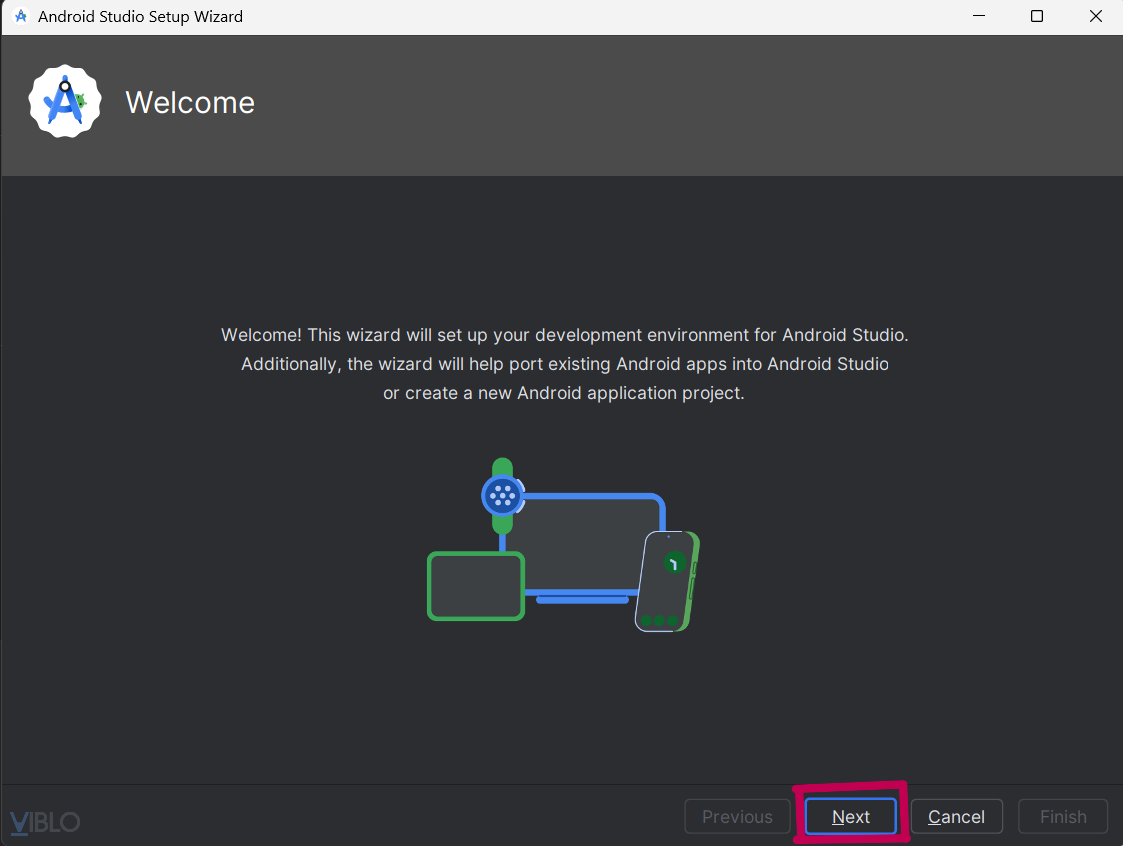
Task: Click the line 'or create a new Android application project.'
Action: click(564, 393)
